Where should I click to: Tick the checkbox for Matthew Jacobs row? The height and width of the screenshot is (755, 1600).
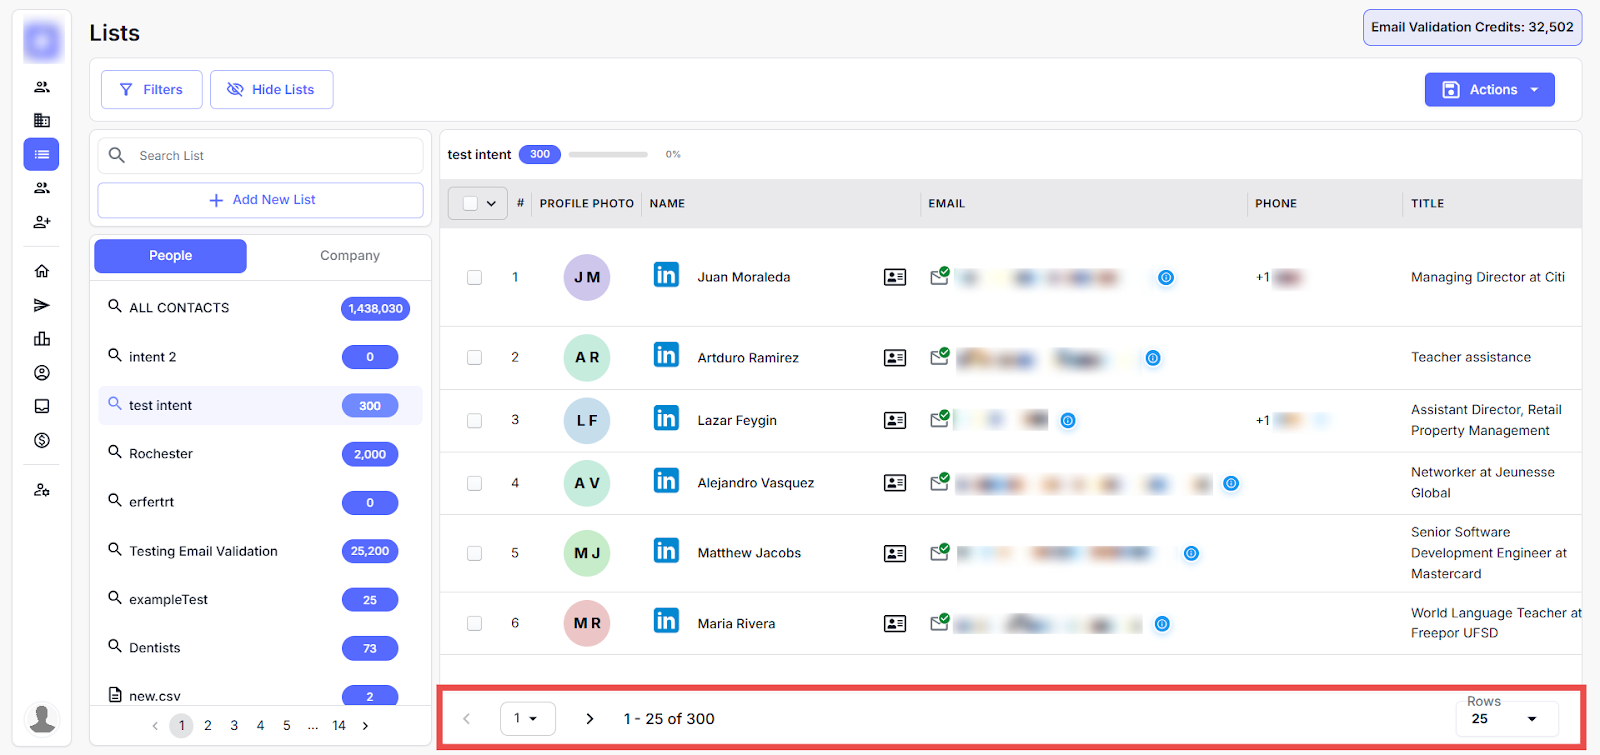(x=475, y=553)
